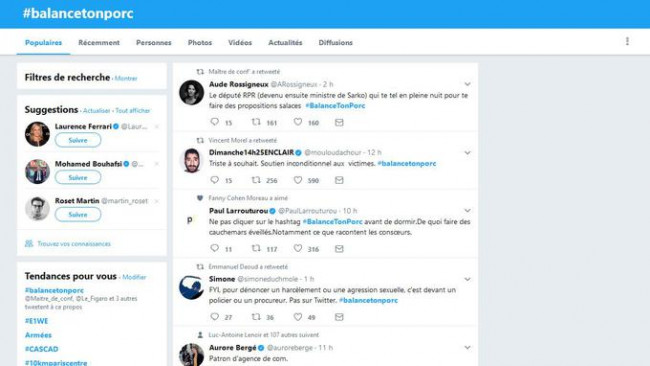The image size is (650, 366).
Task: Open the vertical three-dot more options menu
Action: pos(627,41)
